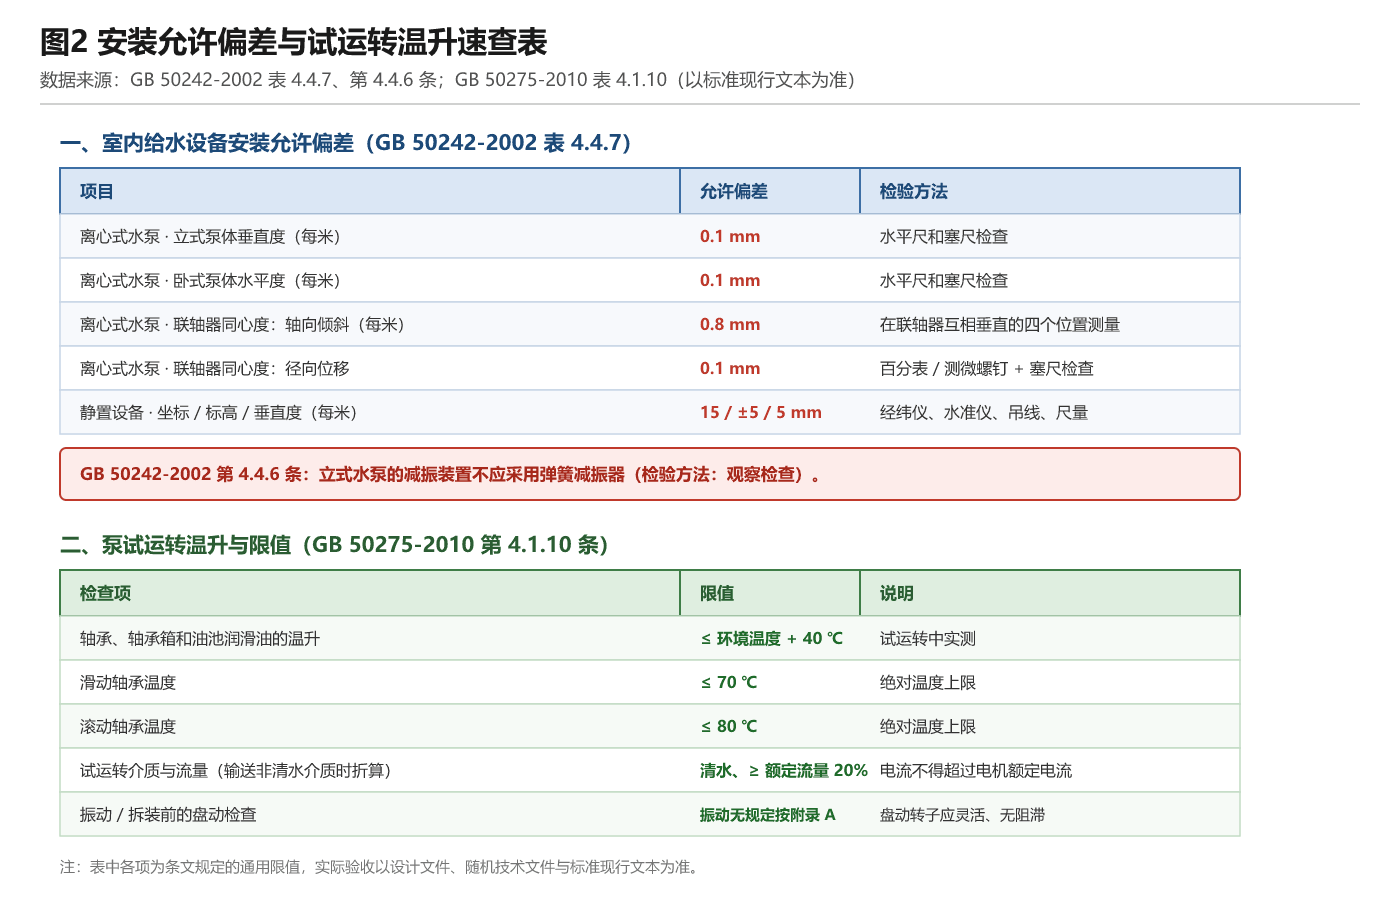The width and height of the screenshot is (1400, 900).
Task: Click row label 滑动轴承温度
Action: (128, 683)
